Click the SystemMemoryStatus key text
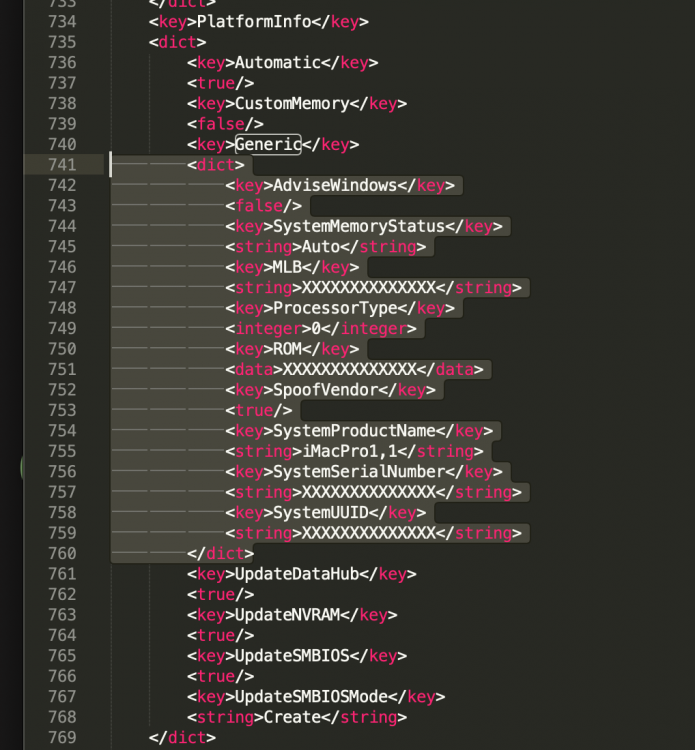695x750 pixels. point(359,226)
